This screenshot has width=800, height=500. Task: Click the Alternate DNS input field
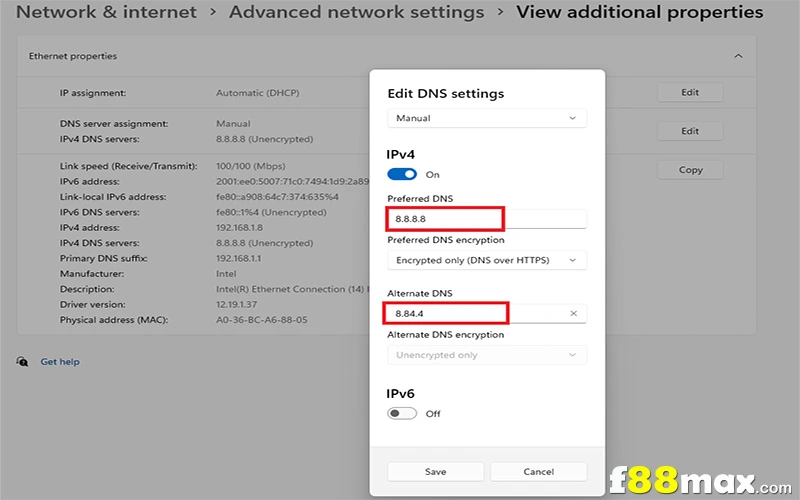click(487, 313)
